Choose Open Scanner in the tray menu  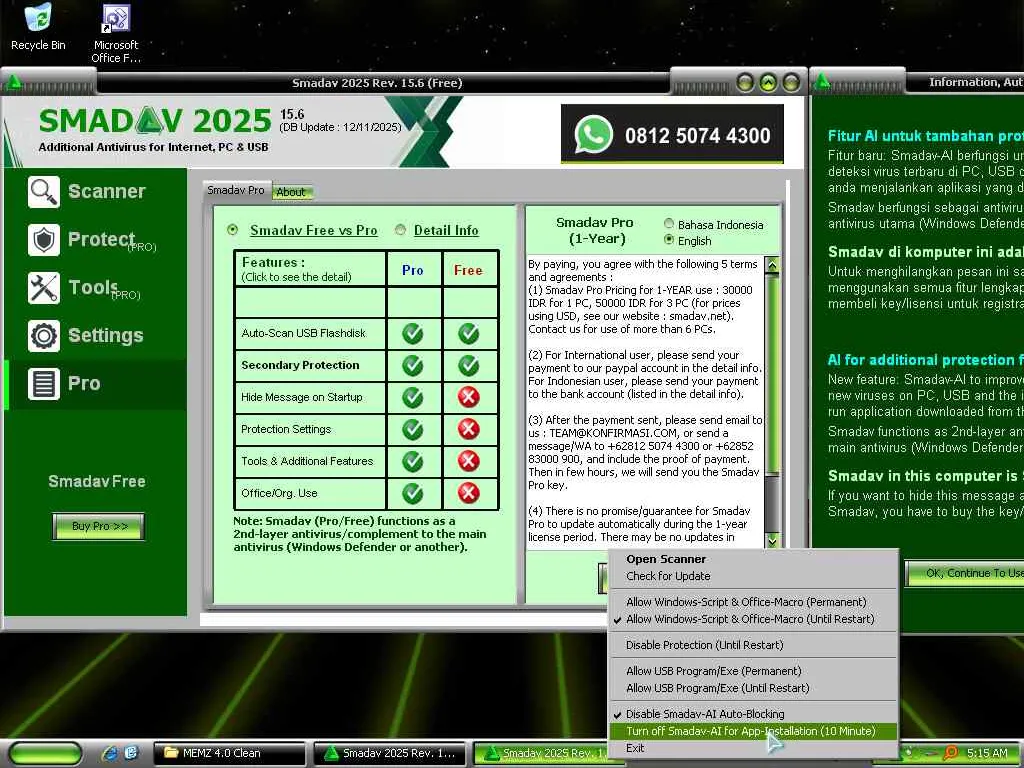752,559
